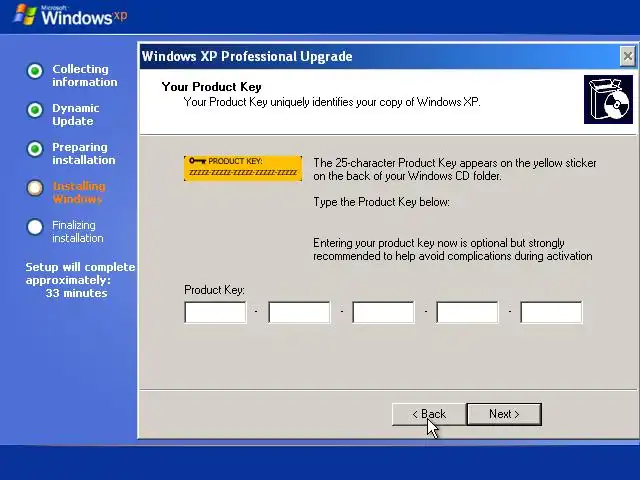
Task: Click the Preparing installation step indicator
Action: 35,149
